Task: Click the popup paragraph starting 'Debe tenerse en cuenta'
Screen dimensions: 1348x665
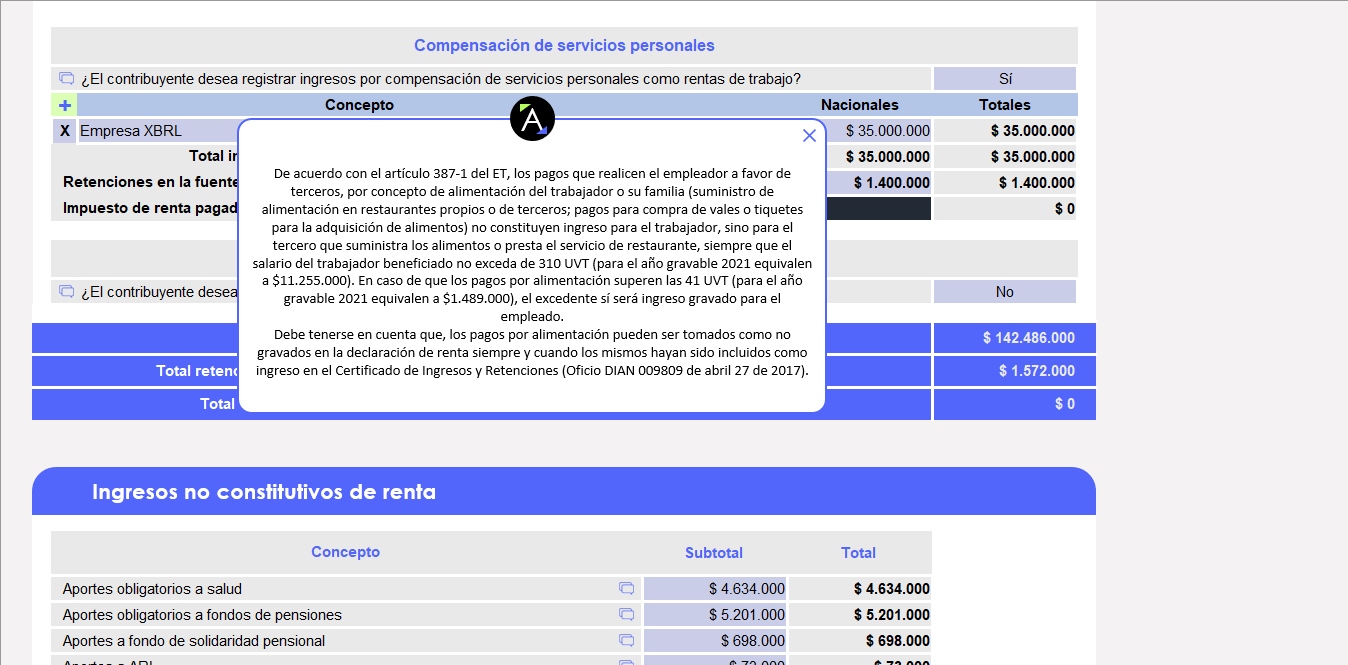Action: coord(532,352)
